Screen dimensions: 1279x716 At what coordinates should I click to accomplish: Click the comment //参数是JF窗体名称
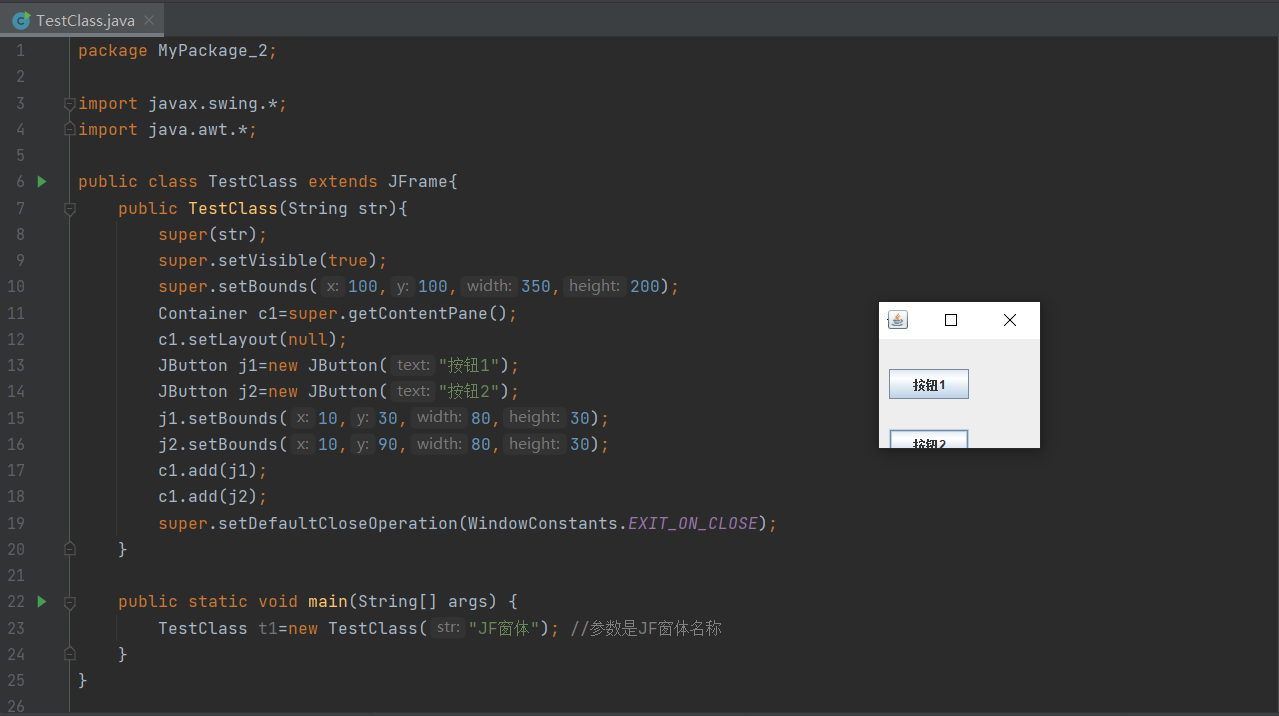[x=646, y=628]
